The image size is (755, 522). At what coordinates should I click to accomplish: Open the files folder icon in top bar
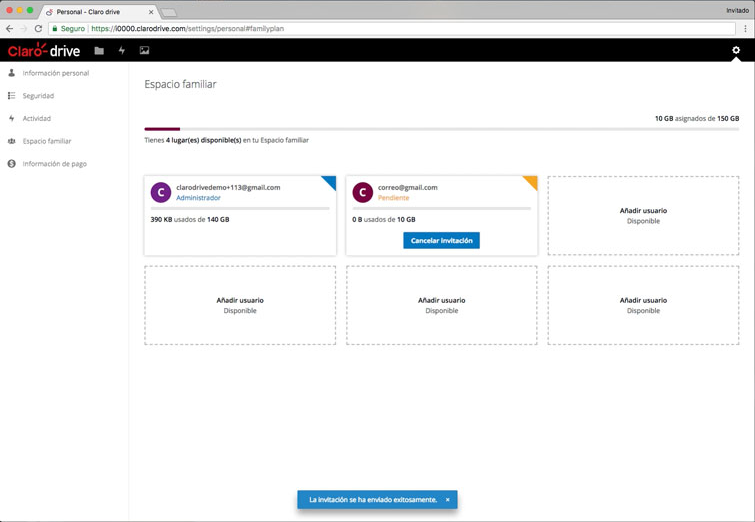pyautogui.click(x=99, y=50)
